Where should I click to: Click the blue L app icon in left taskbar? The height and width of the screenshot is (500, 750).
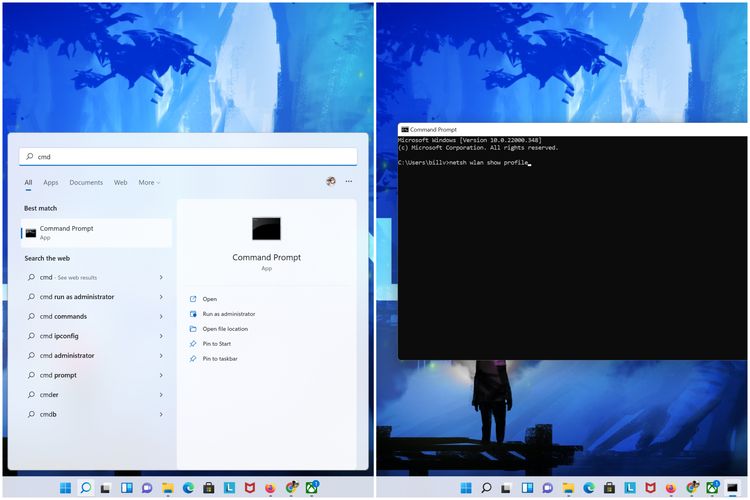(229, 488)
